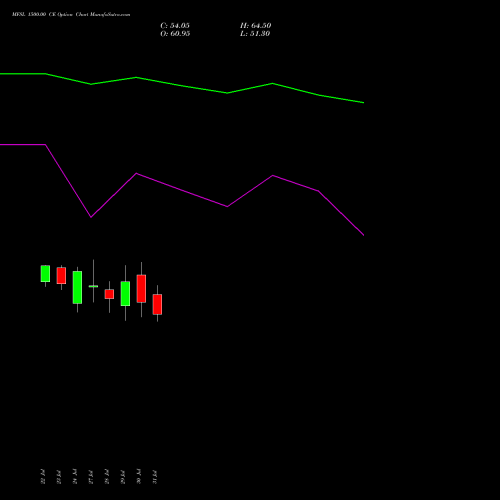Click the open value O: 60.95
This screenshot has width=500, height=500.
(x=175, y=34)
